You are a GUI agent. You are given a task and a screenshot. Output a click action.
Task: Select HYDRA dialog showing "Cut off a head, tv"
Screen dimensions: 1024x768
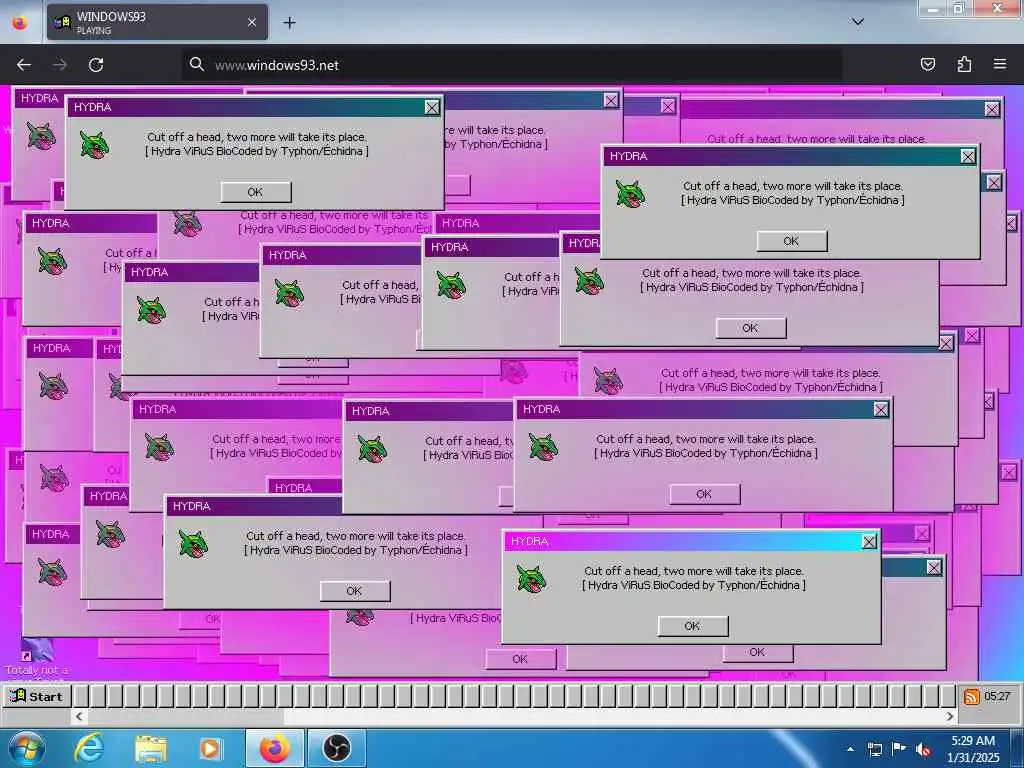[x=428, y=455]
